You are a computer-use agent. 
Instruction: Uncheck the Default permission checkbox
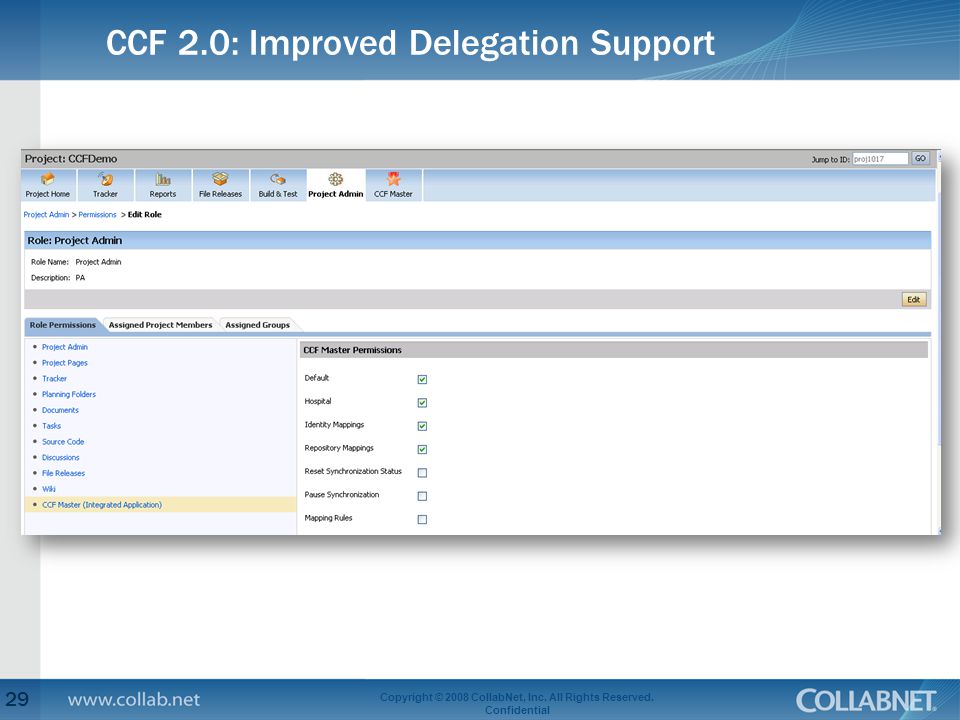pos(422,380)
